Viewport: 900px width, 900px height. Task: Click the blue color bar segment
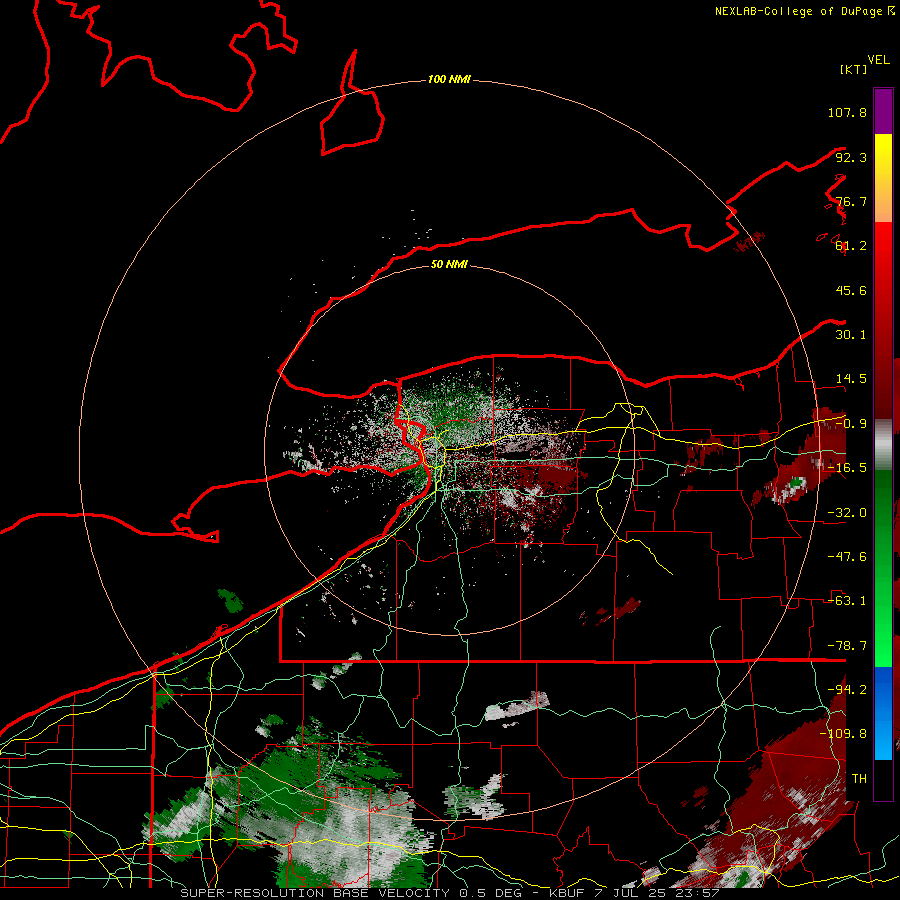tap(883, 713)
